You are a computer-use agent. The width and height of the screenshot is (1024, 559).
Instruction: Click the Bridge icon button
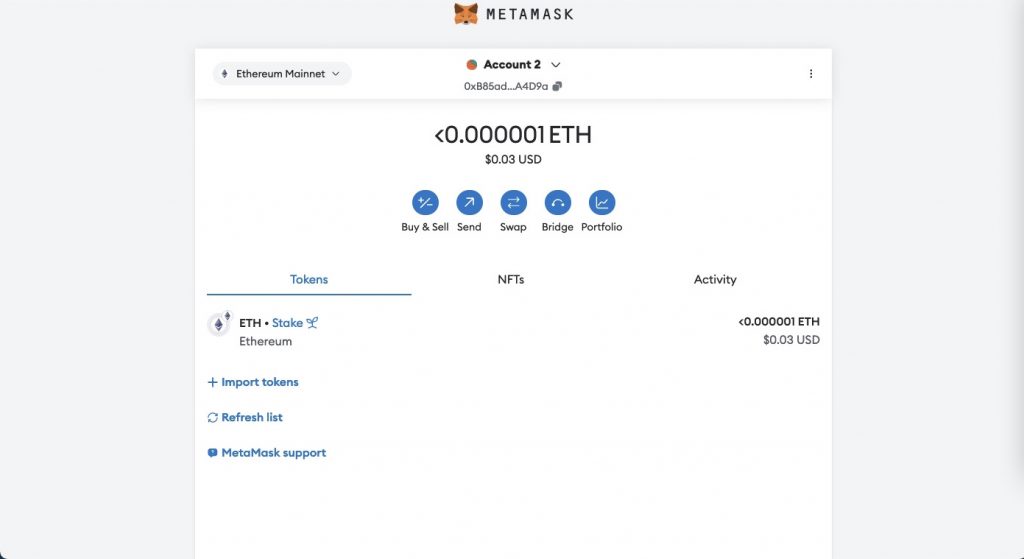pos(557,203)
